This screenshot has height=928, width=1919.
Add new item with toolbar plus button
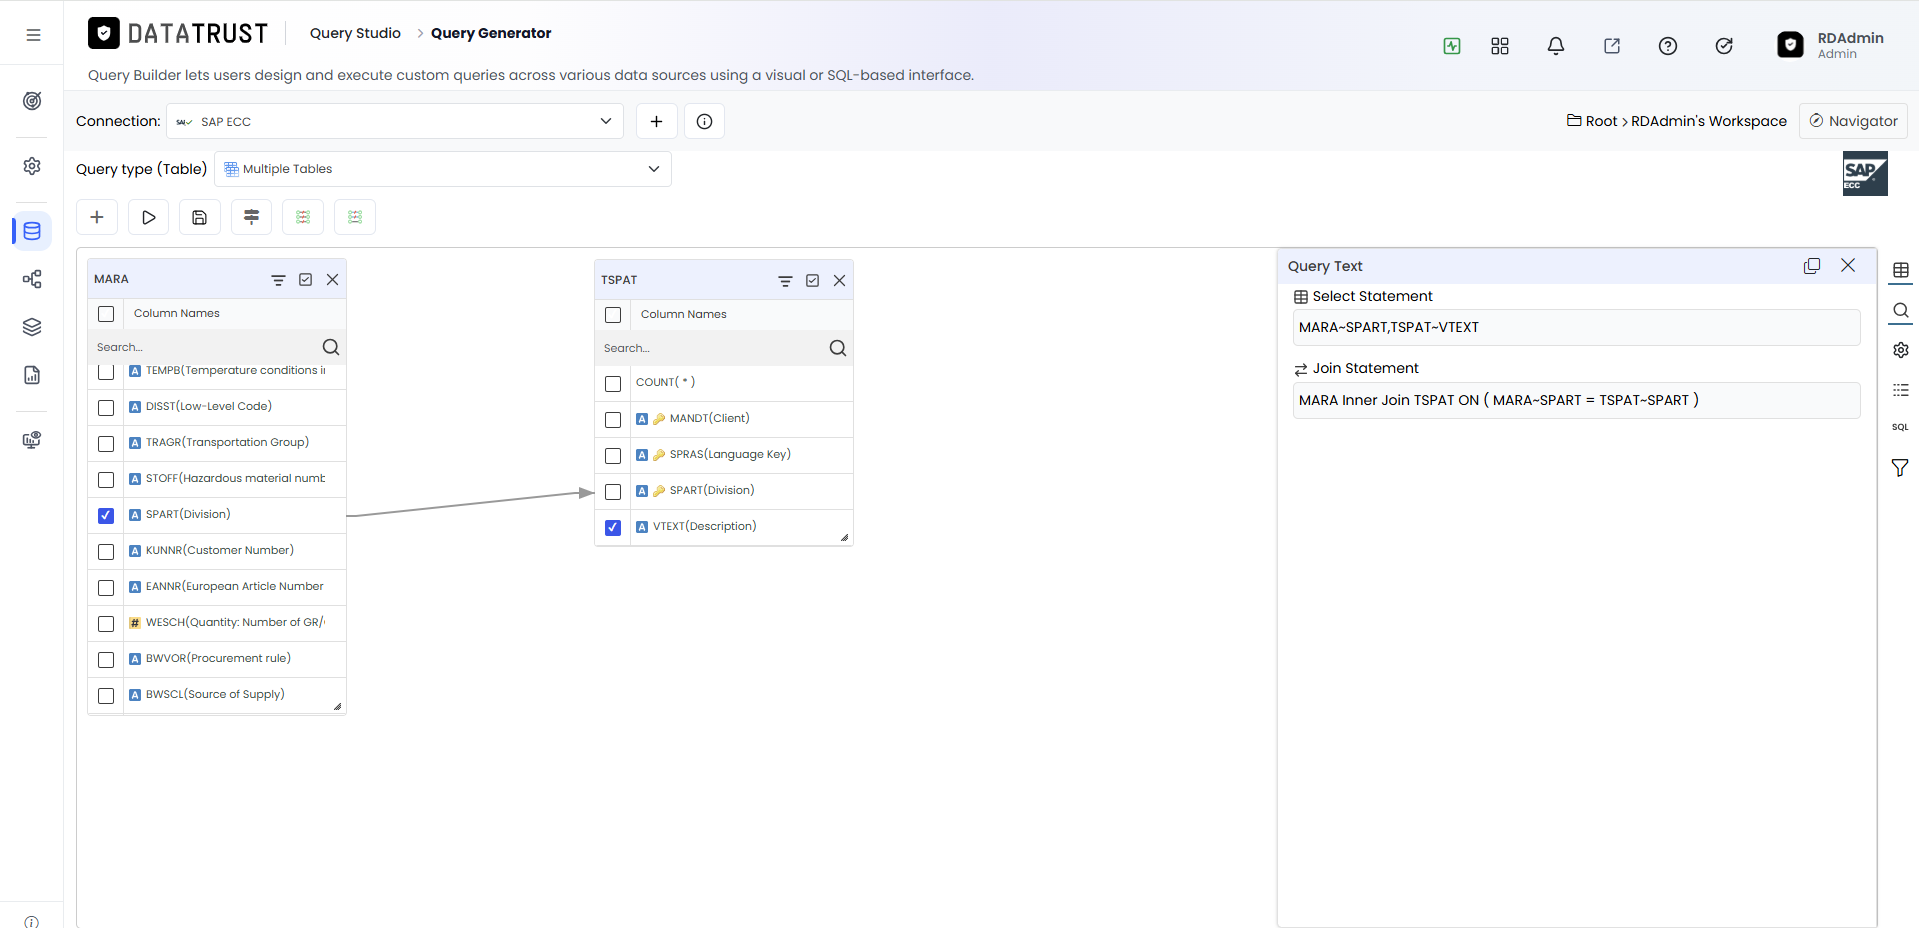[x=97, y=217]
